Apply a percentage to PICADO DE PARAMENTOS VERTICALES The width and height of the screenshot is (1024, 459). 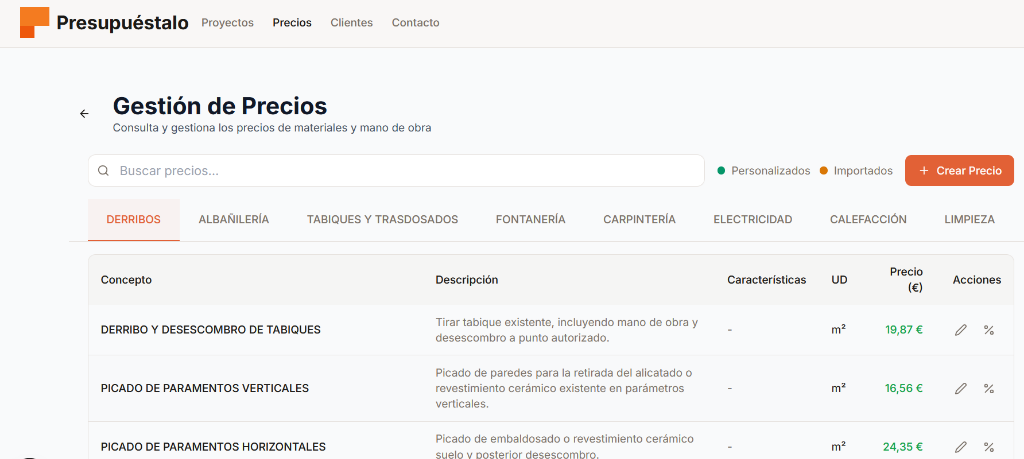(x=989, y=388)
